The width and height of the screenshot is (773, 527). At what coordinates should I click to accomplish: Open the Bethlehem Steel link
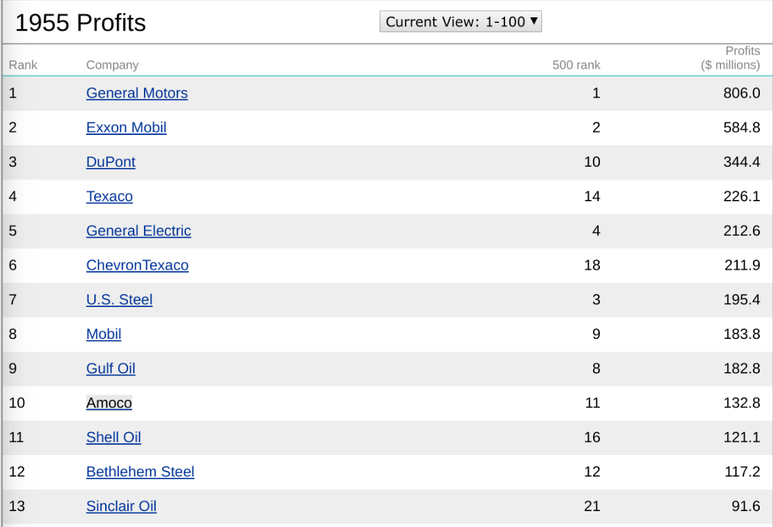click(141, 472)
